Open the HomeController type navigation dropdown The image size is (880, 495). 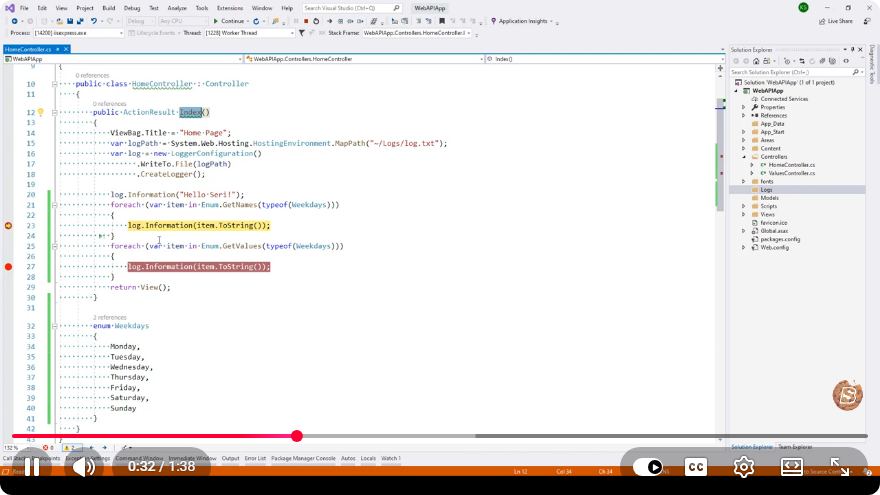tap(364, 58)
